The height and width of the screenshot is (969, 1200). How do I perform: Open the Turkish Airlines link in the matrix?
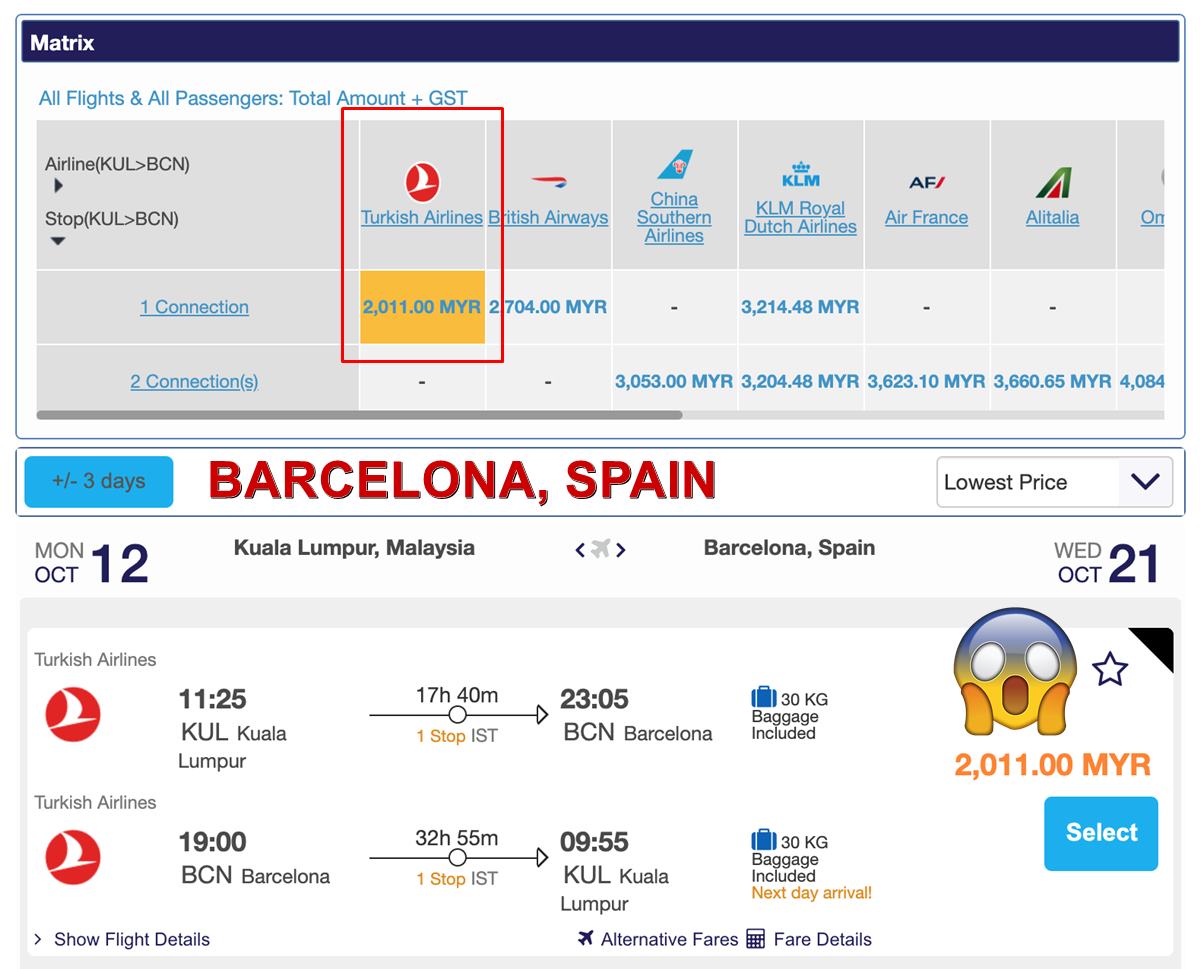(x=422, y=217)
